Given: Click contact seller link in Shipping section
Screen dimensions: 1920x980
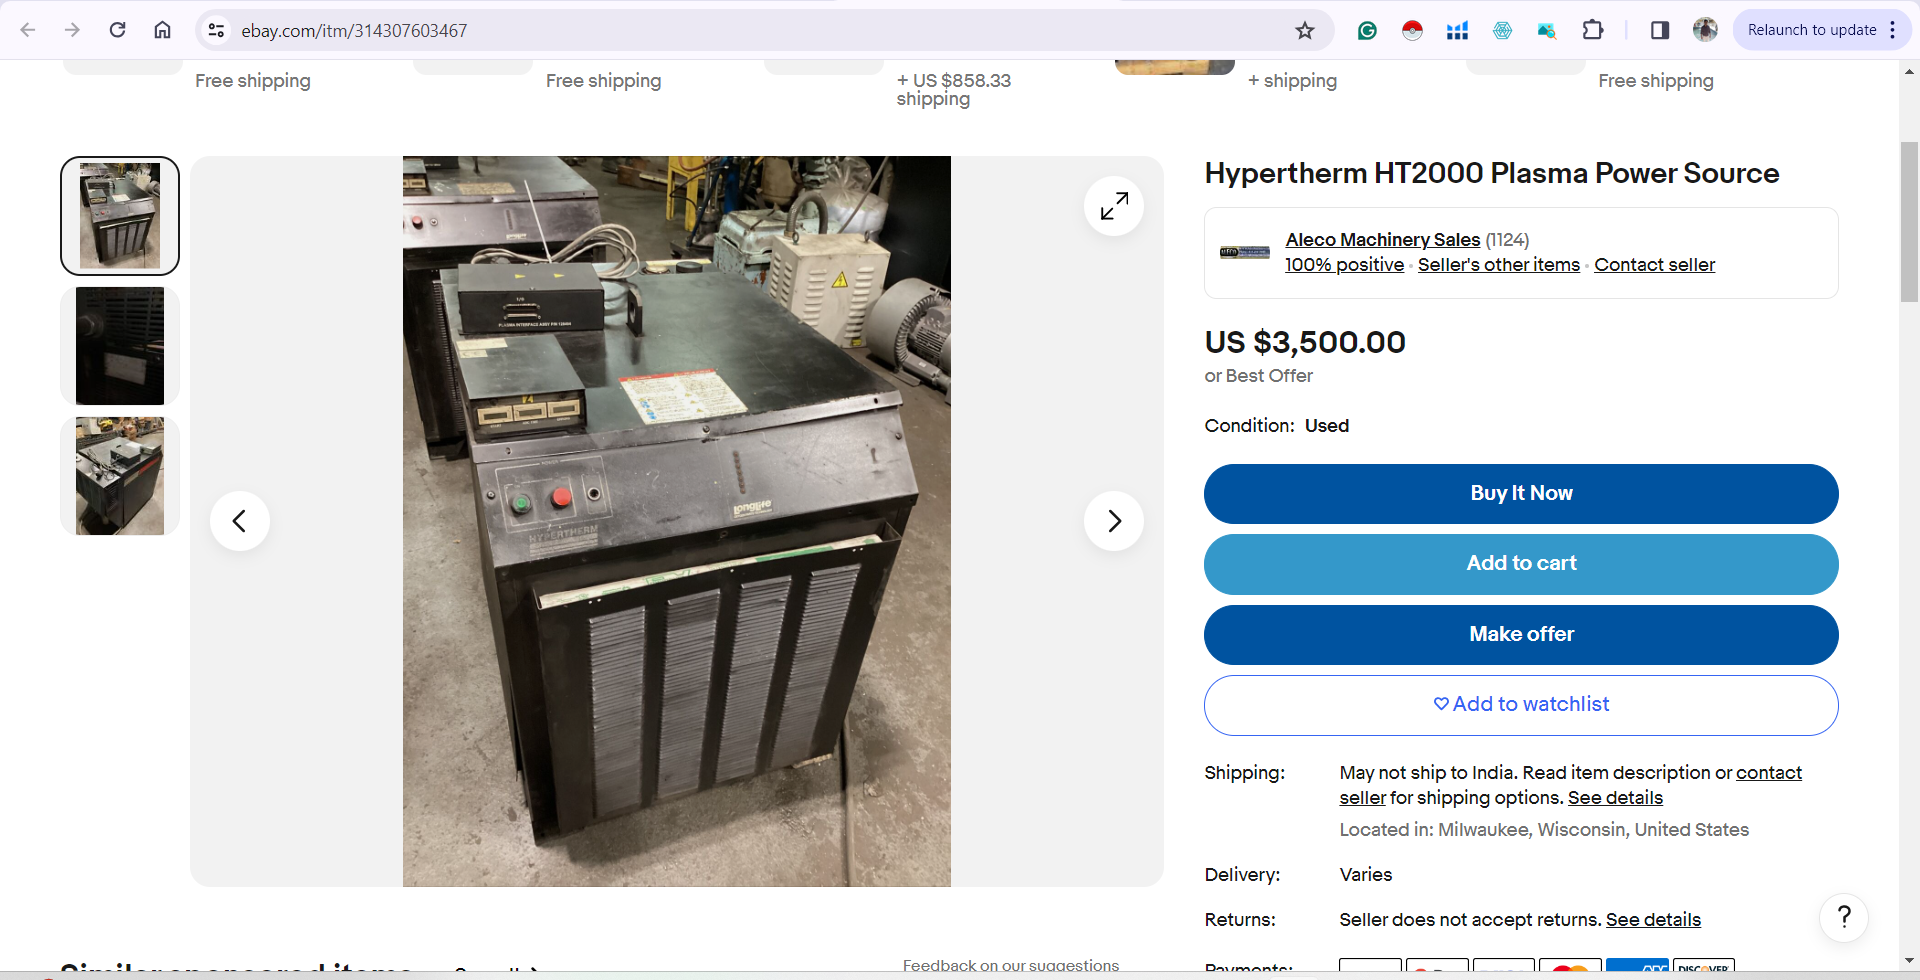Looking at the screenshot, I should coord(1769,773).
